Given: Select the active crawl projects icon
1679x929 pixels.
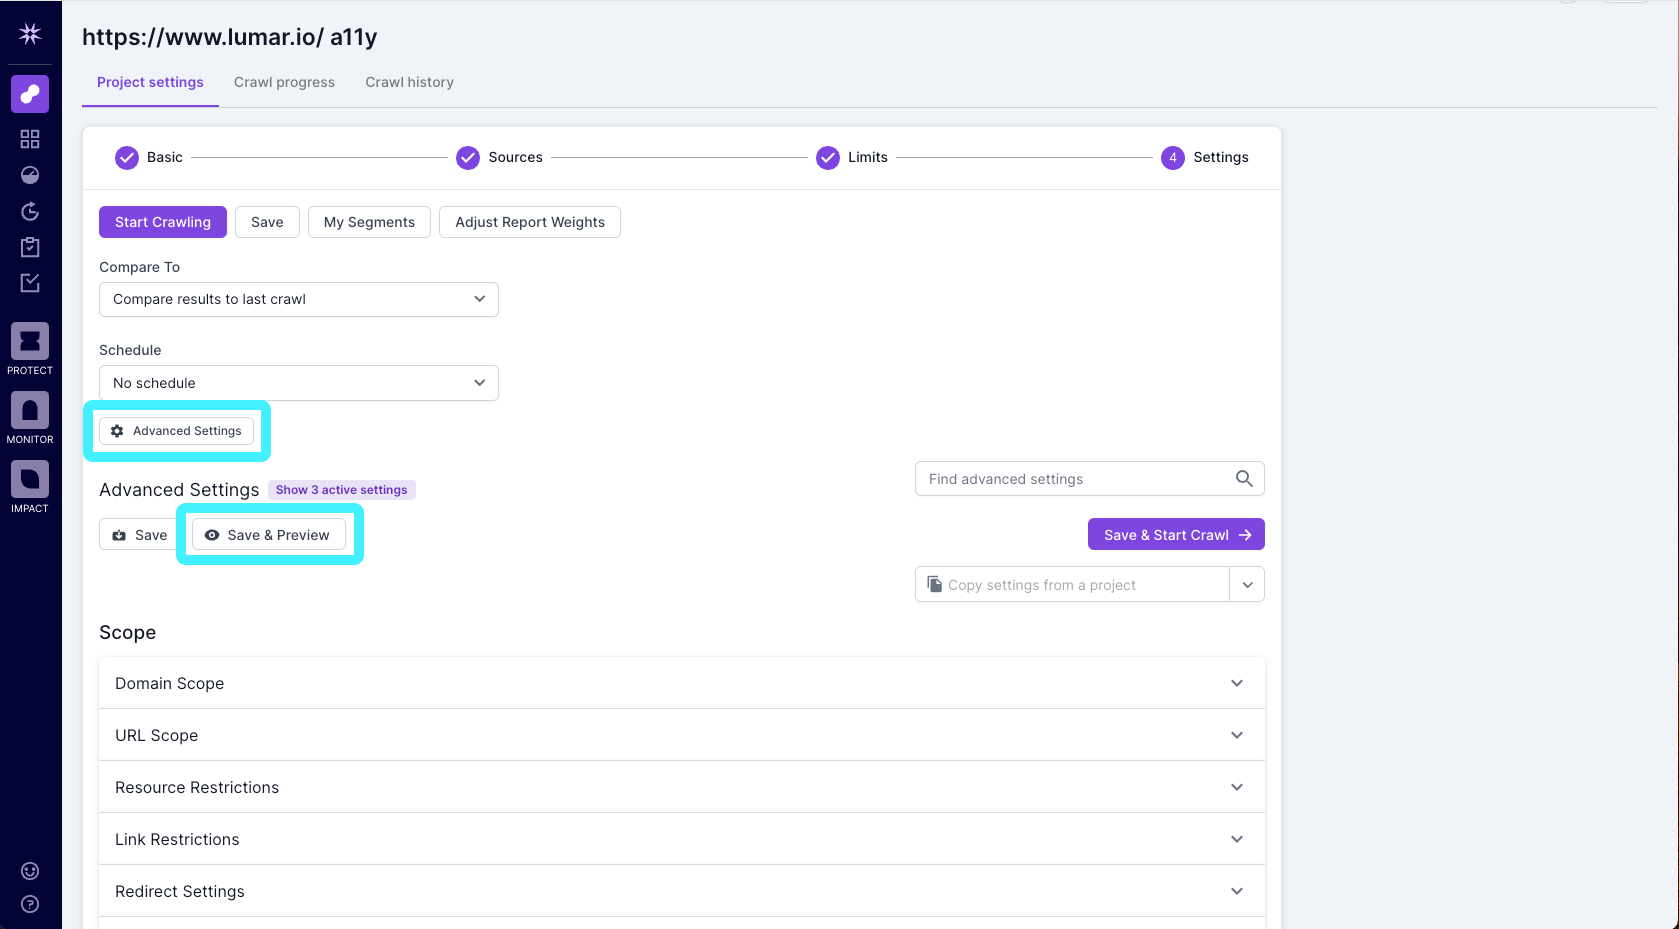Looking at the screenshot, I should 29,94.
